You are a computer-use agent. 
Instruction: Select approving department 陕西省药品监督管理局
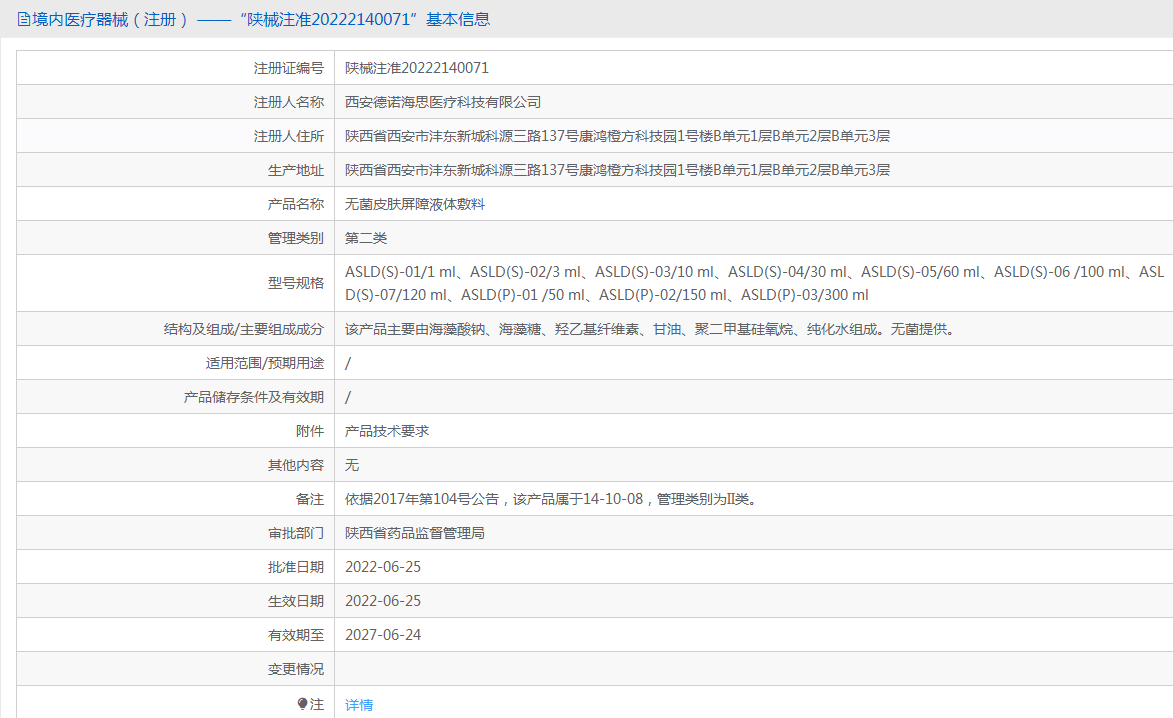414,533
